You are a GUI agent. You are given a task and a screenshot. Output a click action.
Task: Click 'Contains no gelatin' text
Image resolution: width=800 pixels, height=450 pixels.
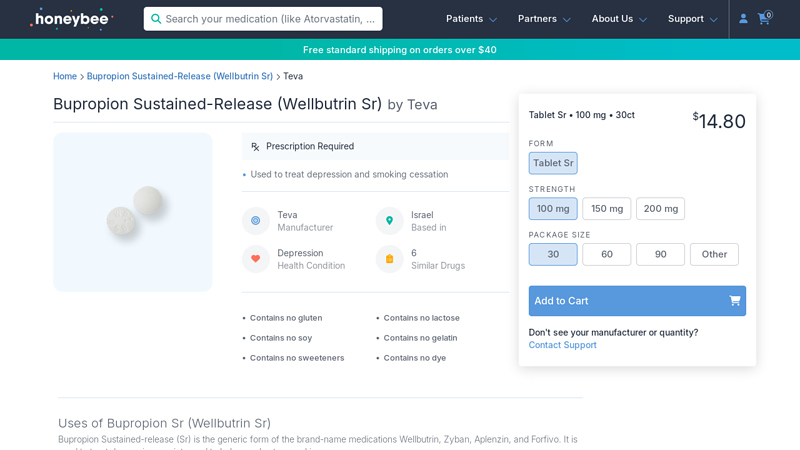pos(420,338)
